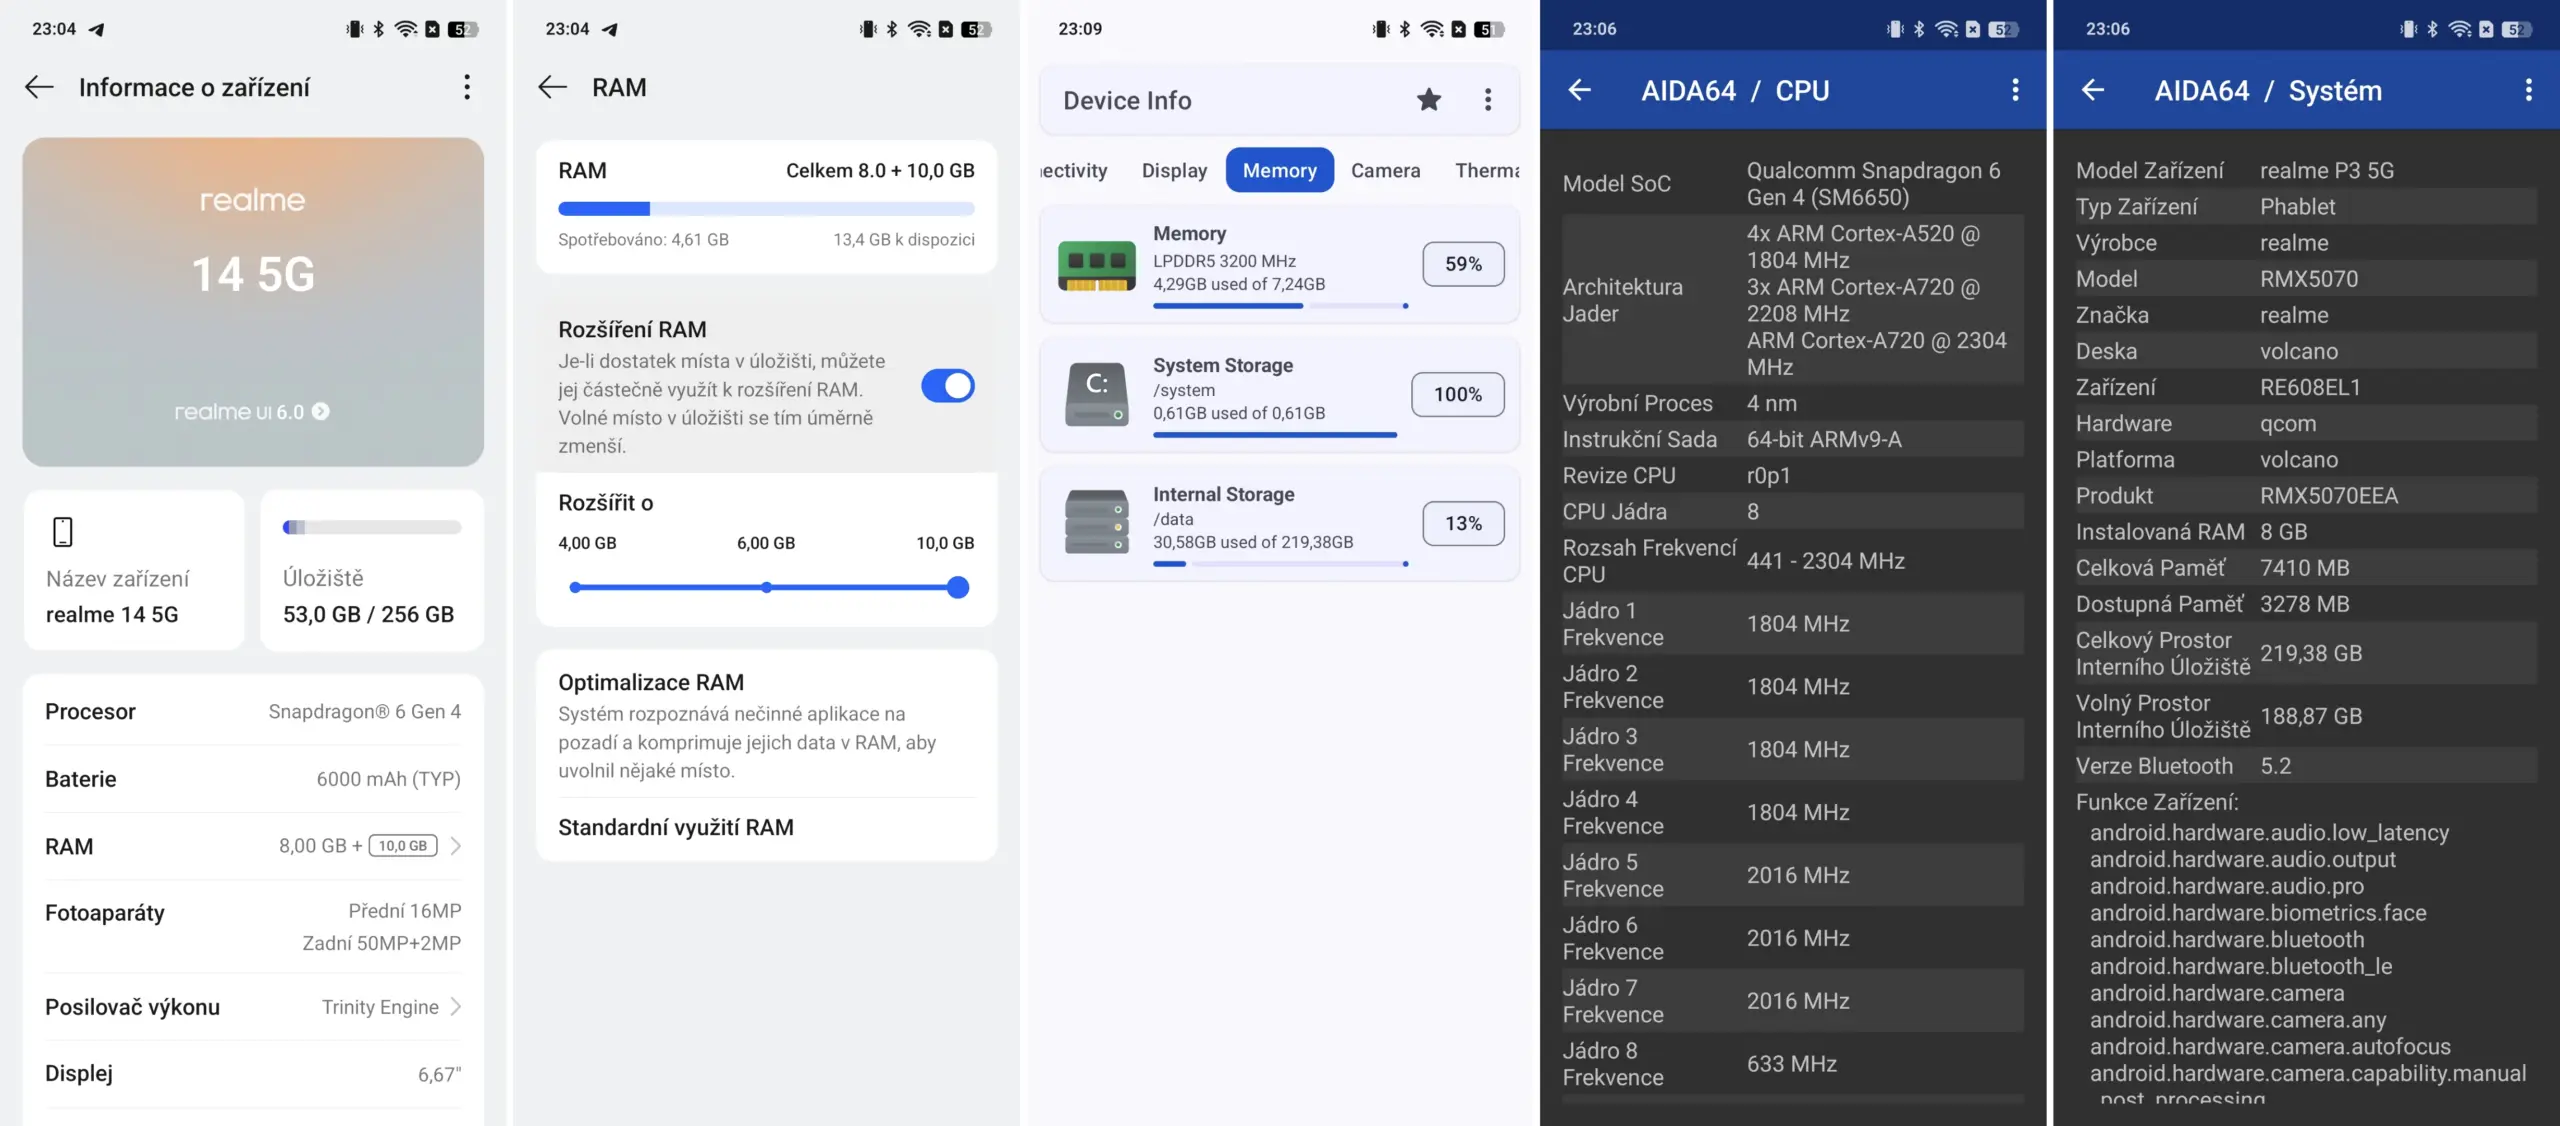This screenshot has height=1126, width=2560.
Task: Tap back arrow in AIDA64 CPU screen
Action: tap(1579, 91)
